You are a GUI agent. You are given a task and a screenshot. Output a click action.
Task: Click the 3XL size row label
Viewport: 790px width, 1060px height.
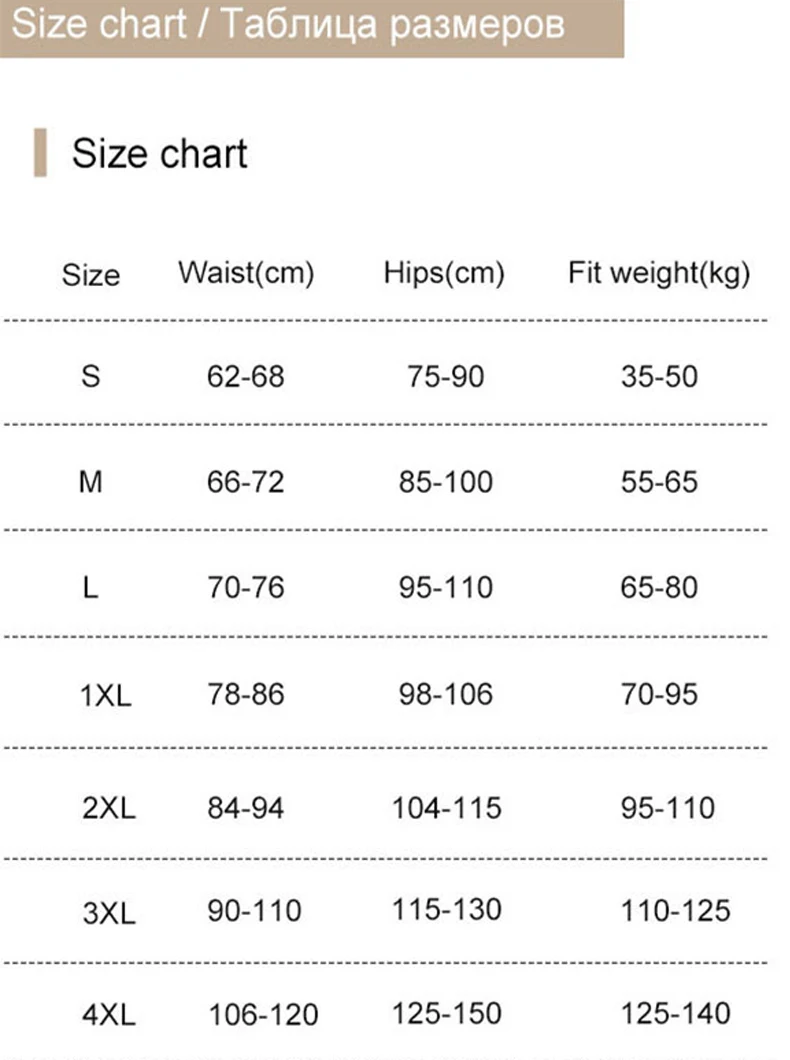(108, 912)
